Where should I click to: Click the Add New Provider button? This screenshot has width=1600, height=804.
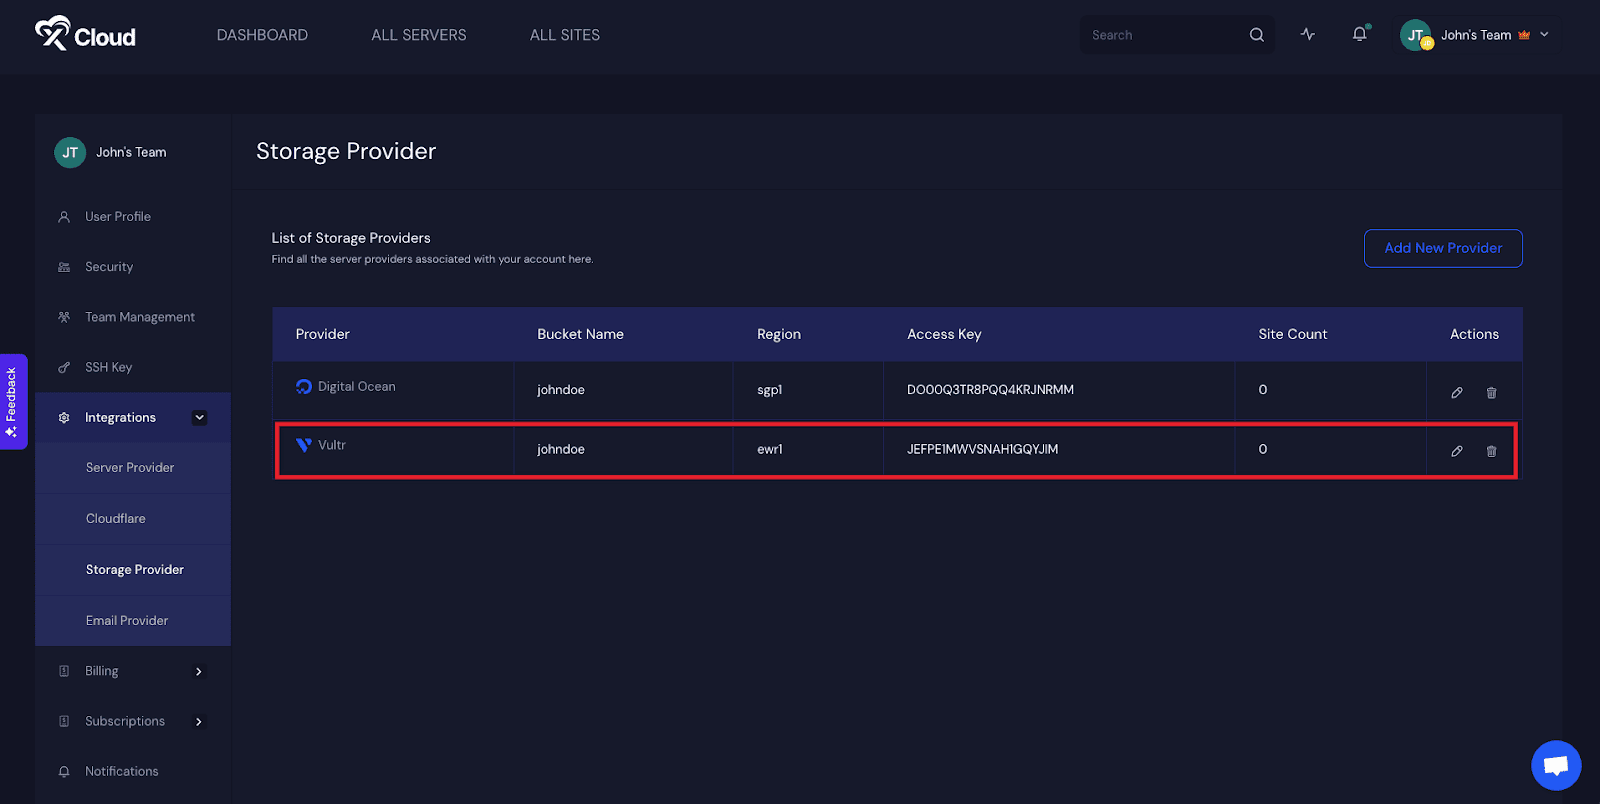(x=1442, y=248)
